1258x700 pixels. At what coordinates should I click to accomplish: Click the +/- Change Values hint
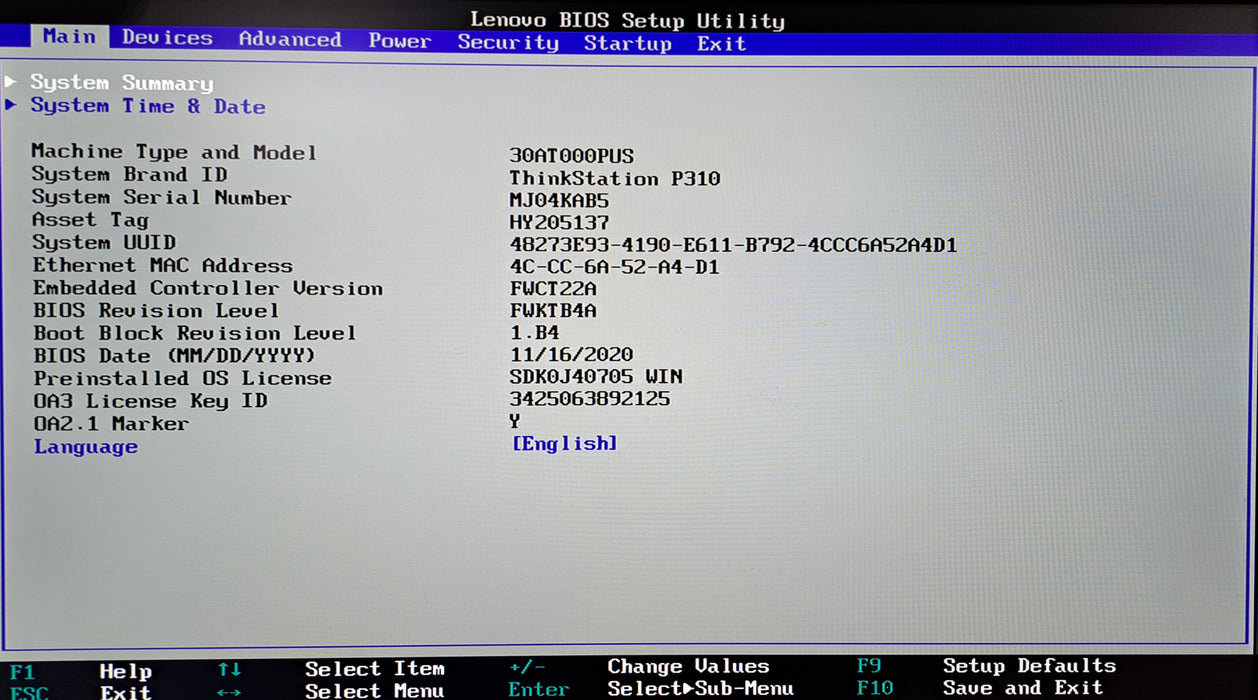pyautogui.click(x=639, y=666)
